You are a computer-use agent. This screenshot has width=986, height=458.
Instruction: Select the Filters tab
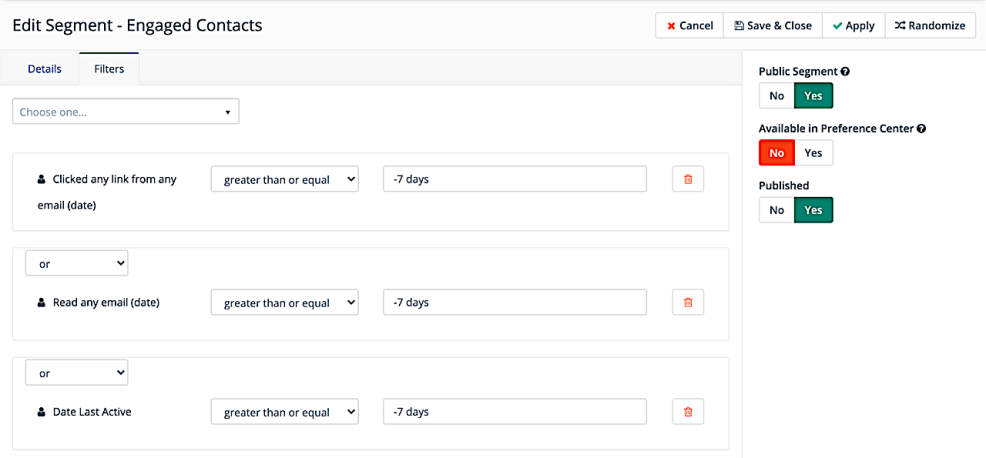click(109, 69)
